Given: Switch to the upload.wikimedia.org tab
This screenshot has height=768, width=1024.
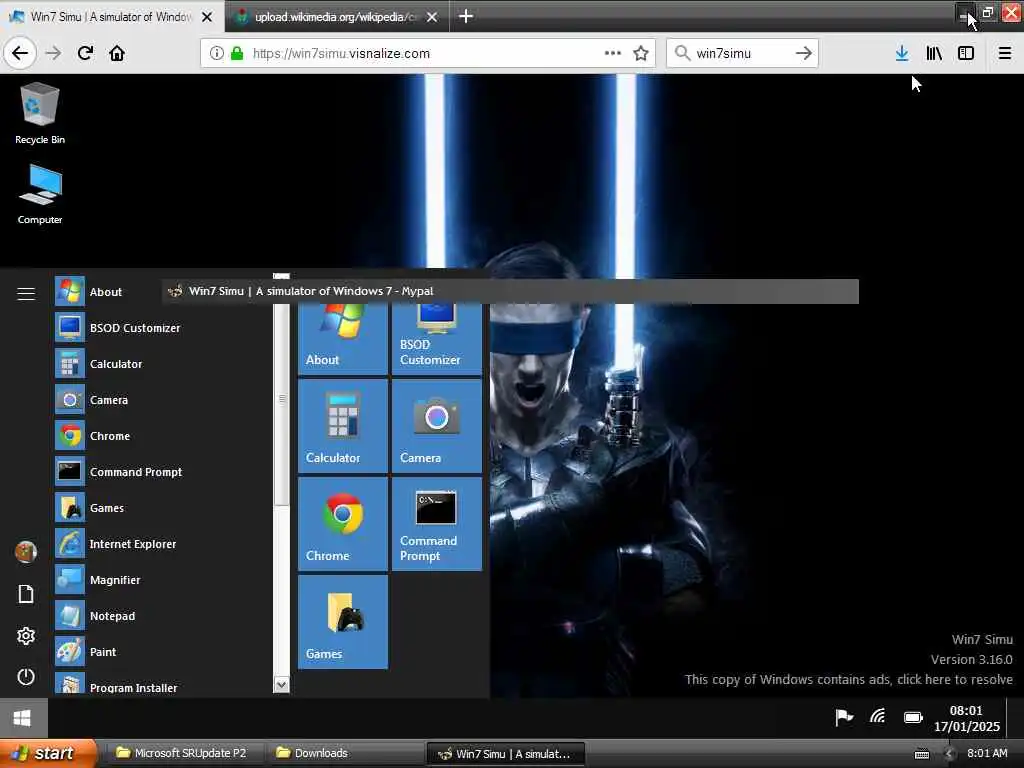Looking at the screenshot, I should tap(336, 16).
